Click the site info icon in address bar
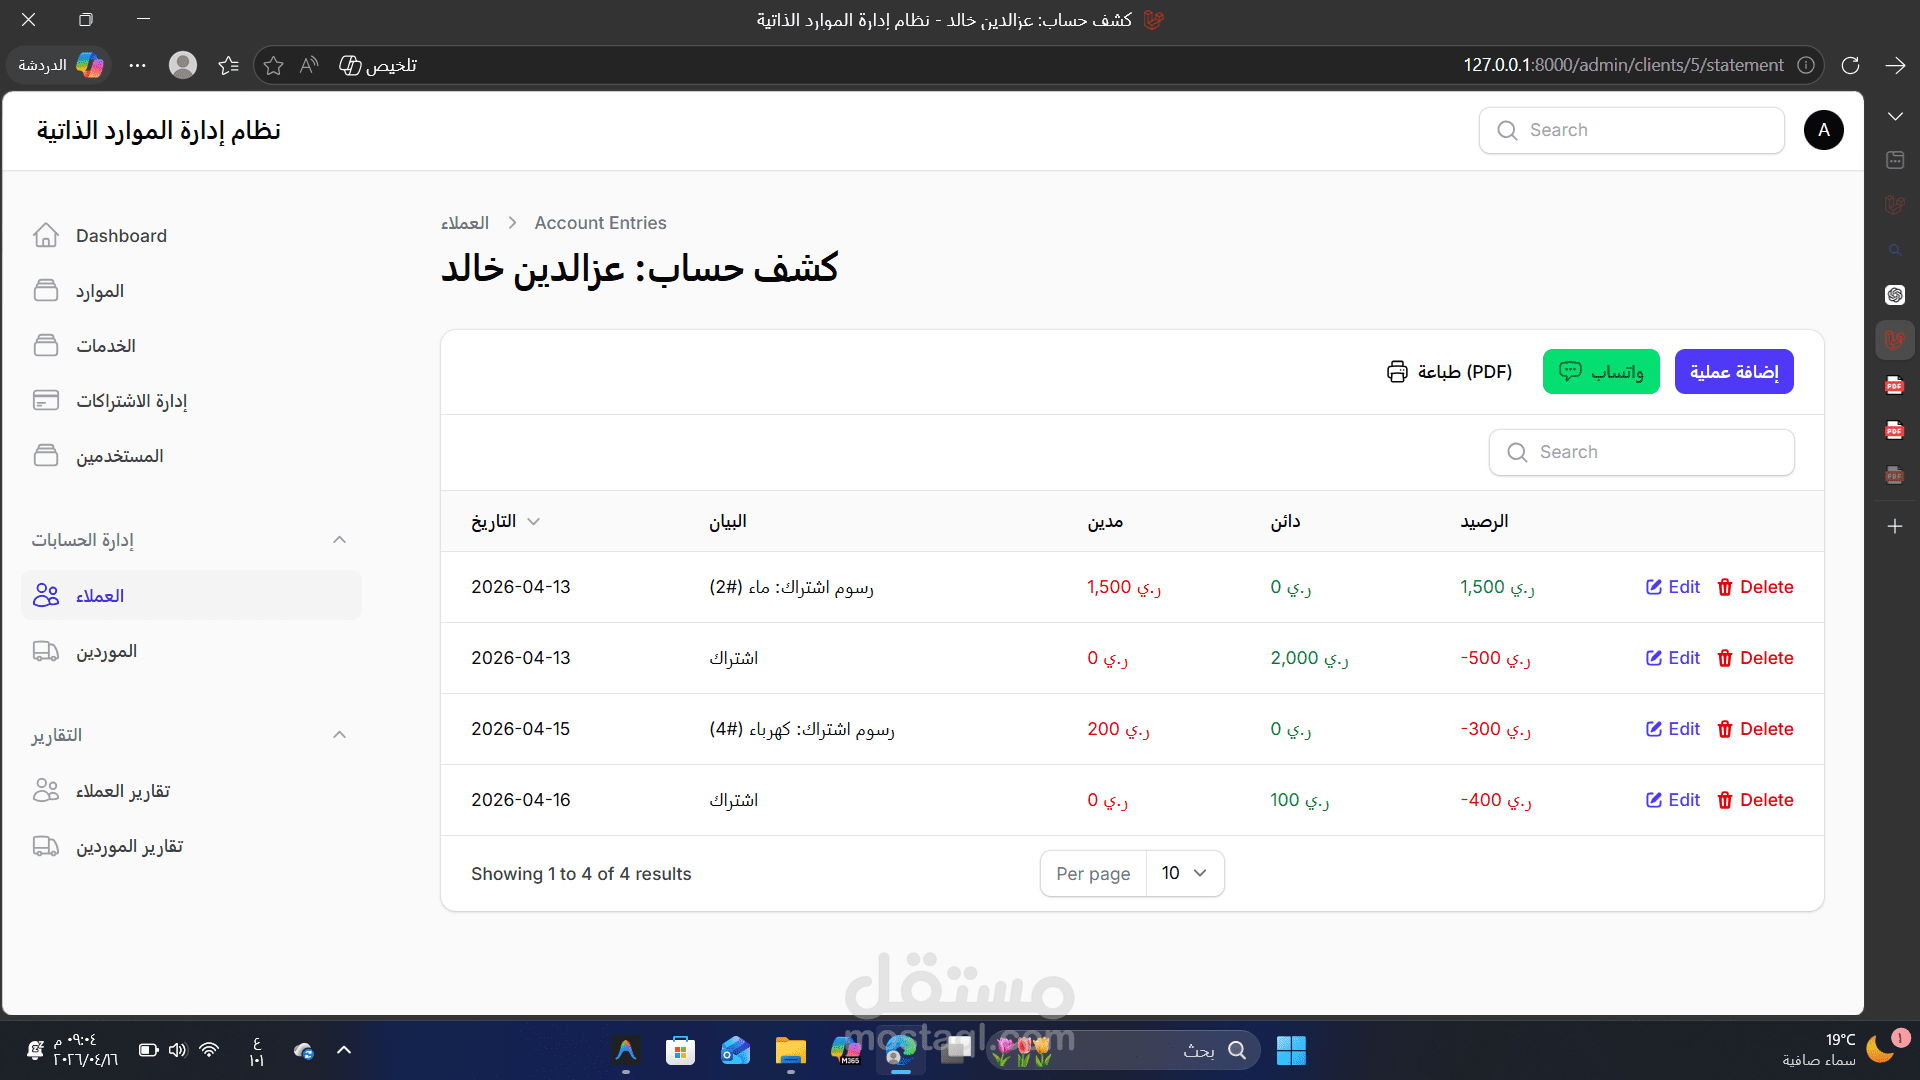This screenshot has width=1920, height=1080. pos(1806,65)
